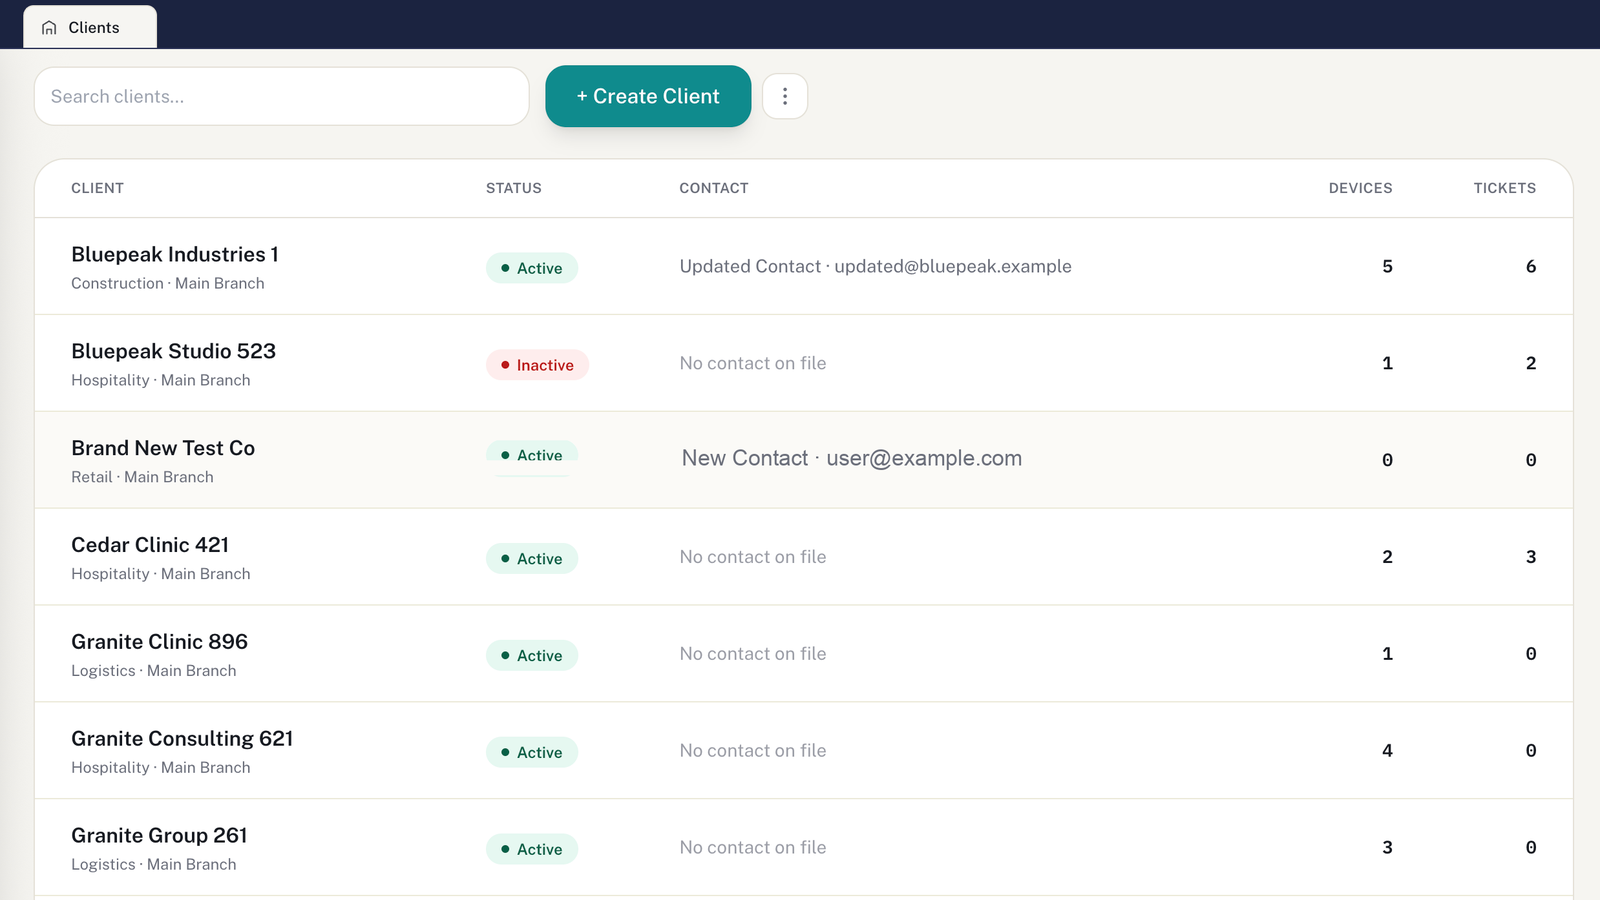The width and height of the screenshot is (1600, 900).
Task: Click 'Retail · Main Branch' subtitle
Action: point(142,477)
